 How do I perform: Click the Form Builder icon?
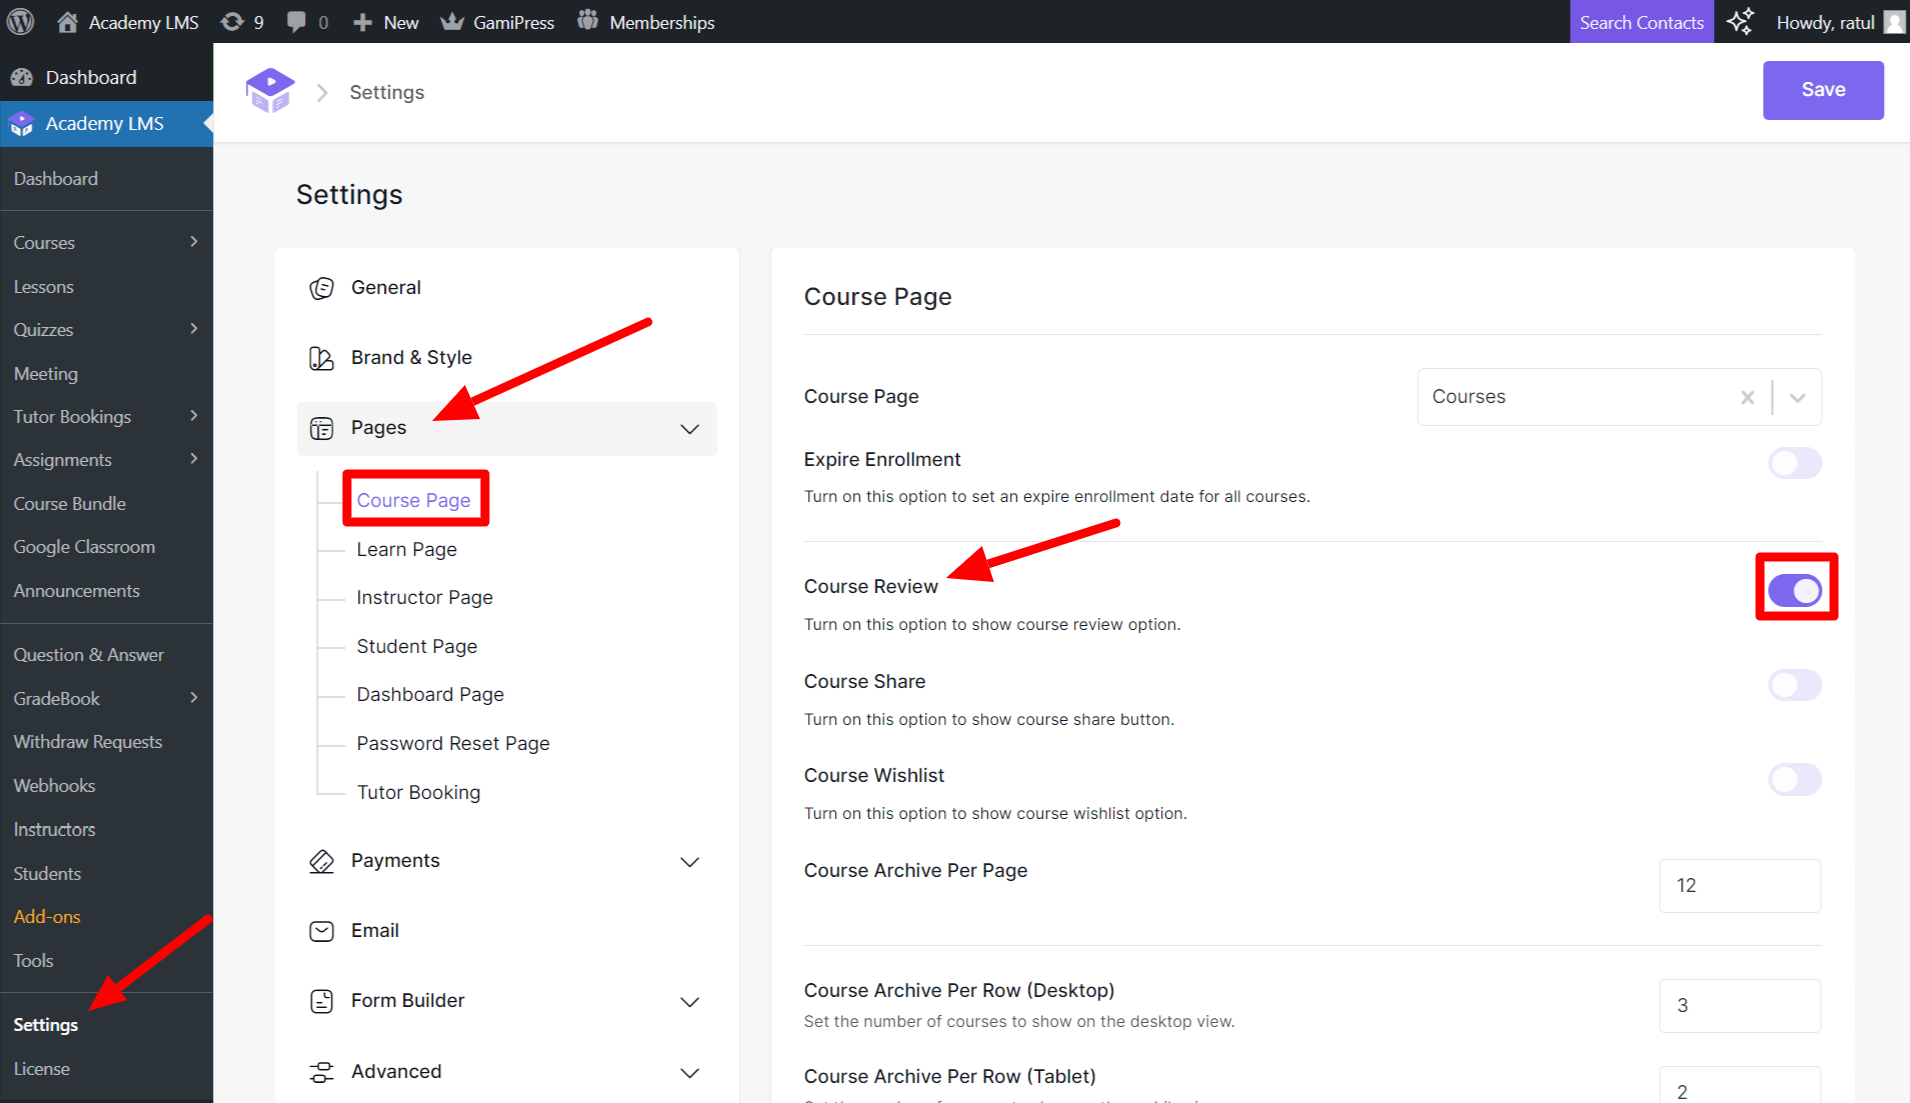tap(321, 1000)
